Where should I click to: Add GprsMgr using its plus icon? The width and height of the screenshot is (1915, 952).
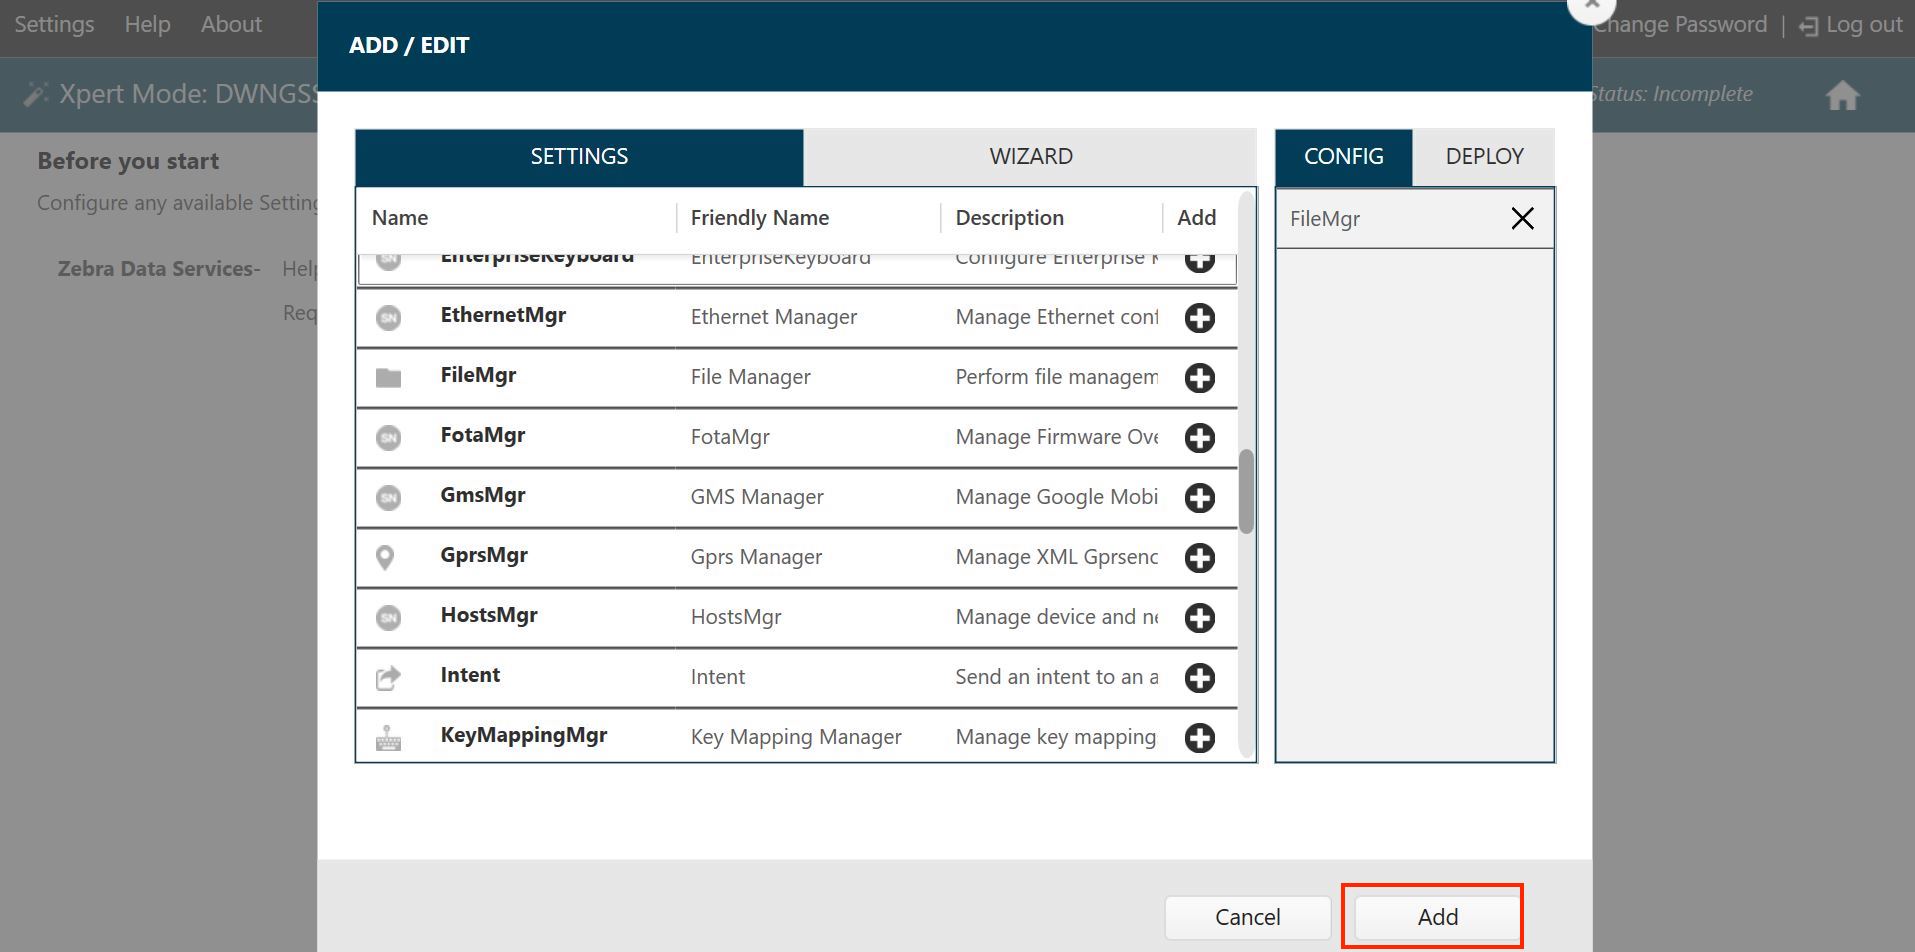(x=1199, y=558)
